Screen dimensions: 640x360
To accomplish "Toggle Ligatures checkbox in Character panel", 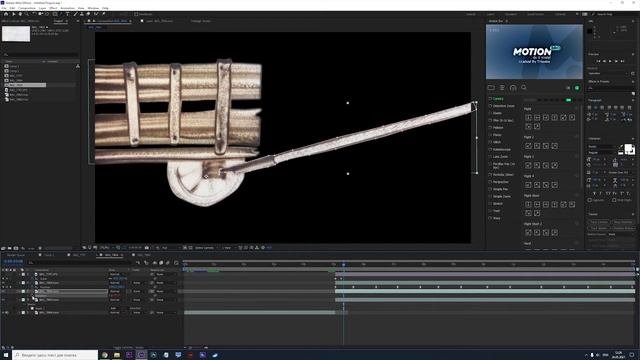I will (x=590, y=200).
